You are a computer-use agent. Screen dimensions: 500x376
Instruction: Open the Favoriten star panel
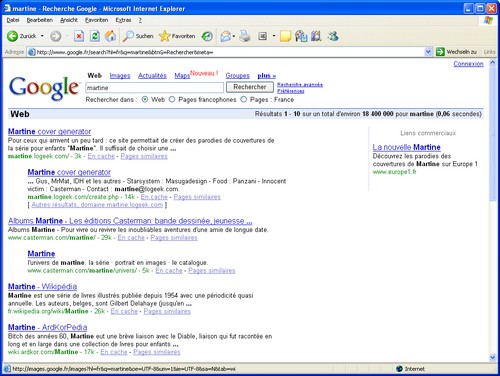click(x=177, y=36)
